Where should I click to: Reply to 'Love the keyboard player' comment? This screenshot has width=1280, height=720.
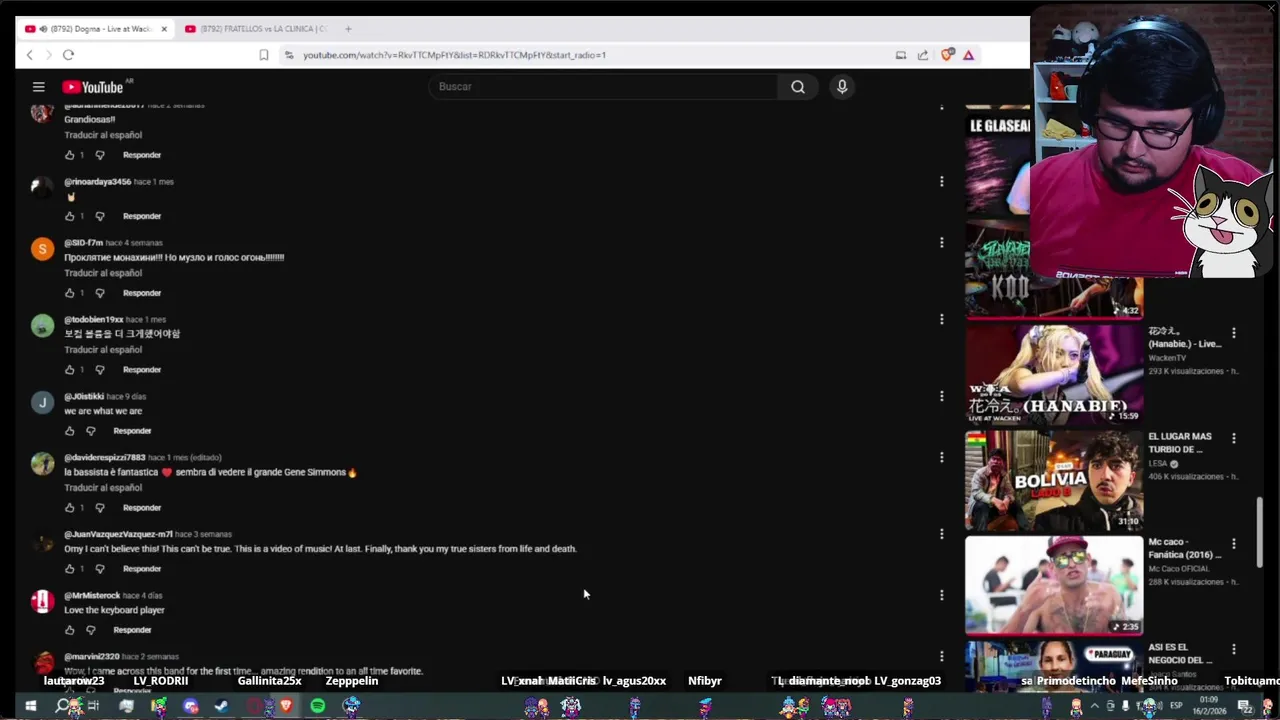point(132,630)
